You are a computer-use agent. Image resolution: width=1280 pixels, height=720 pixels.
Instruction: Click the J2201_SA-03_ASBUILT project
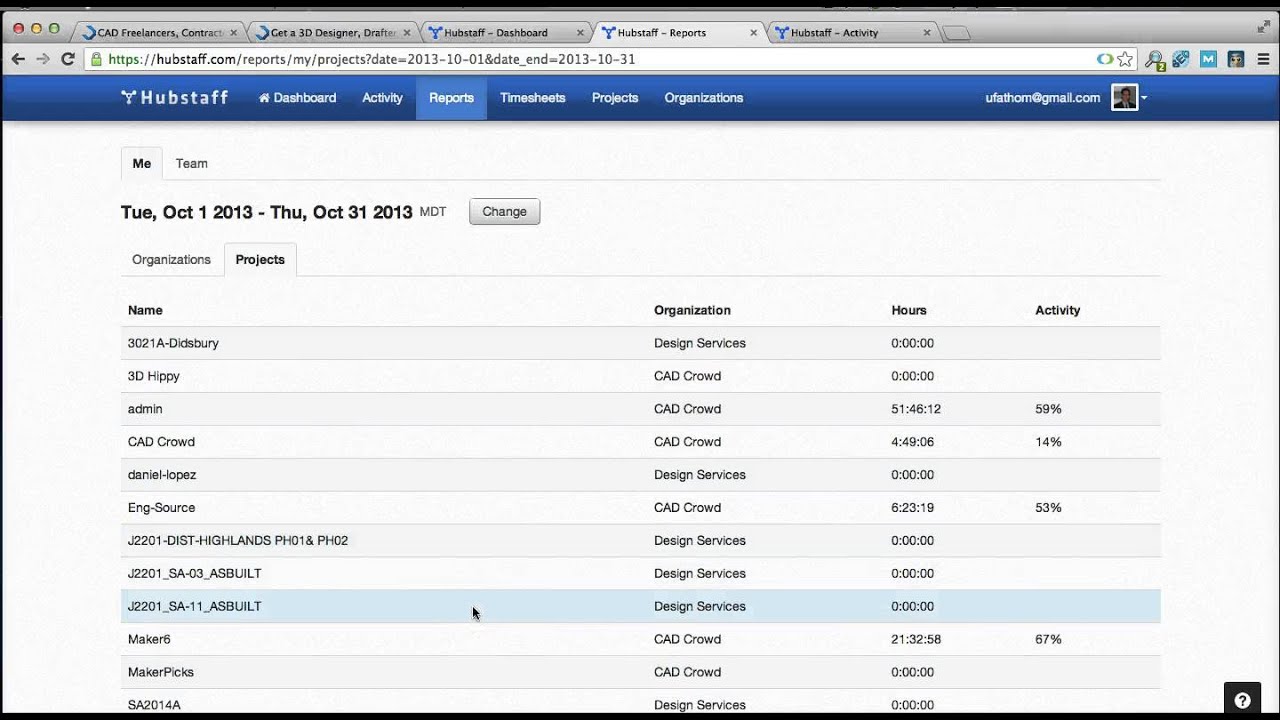(x=194, y=574)
